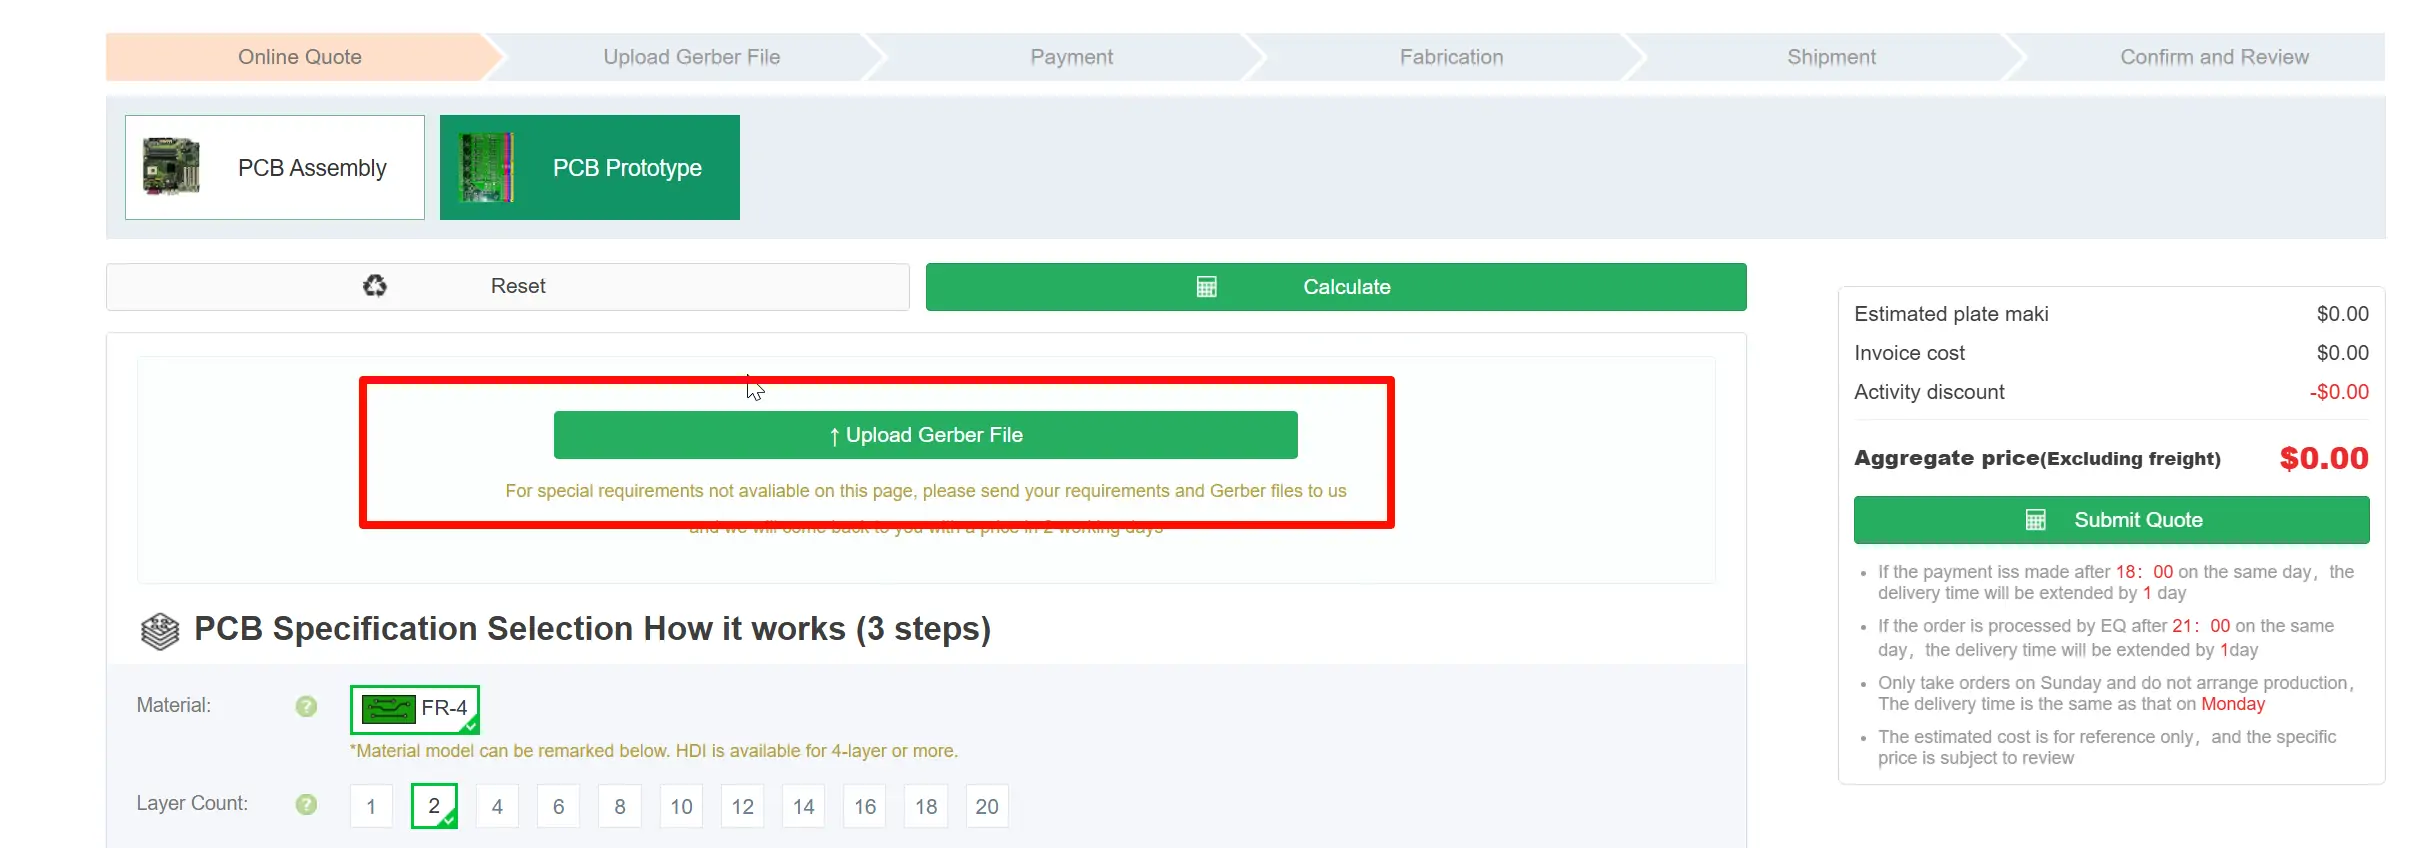Viewport: 2417px width, 848px height.
Task: Select FR-4 material option
Action: pyautogui.click(x=415, y=709)
